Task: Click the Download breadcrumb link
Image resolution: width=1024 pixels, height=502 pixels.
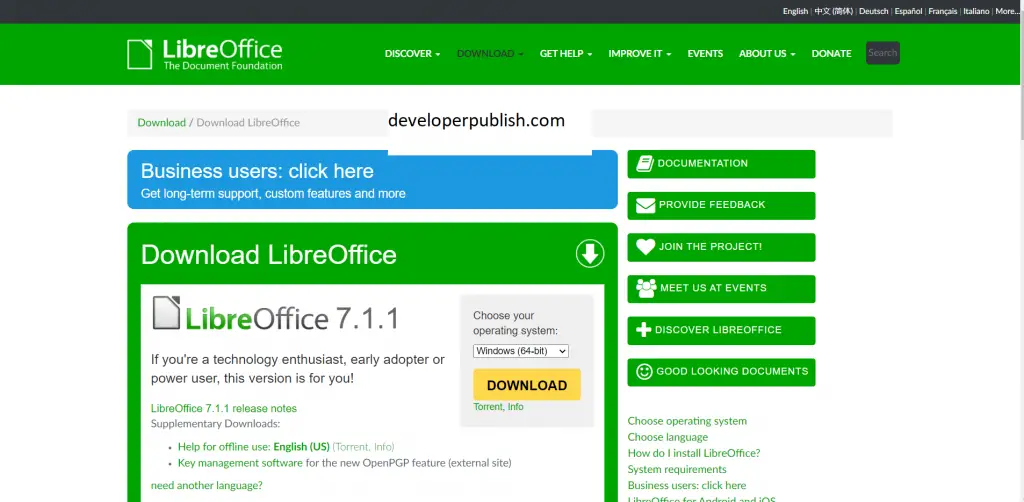Action: pyautogui.click(x=161, y=123)
